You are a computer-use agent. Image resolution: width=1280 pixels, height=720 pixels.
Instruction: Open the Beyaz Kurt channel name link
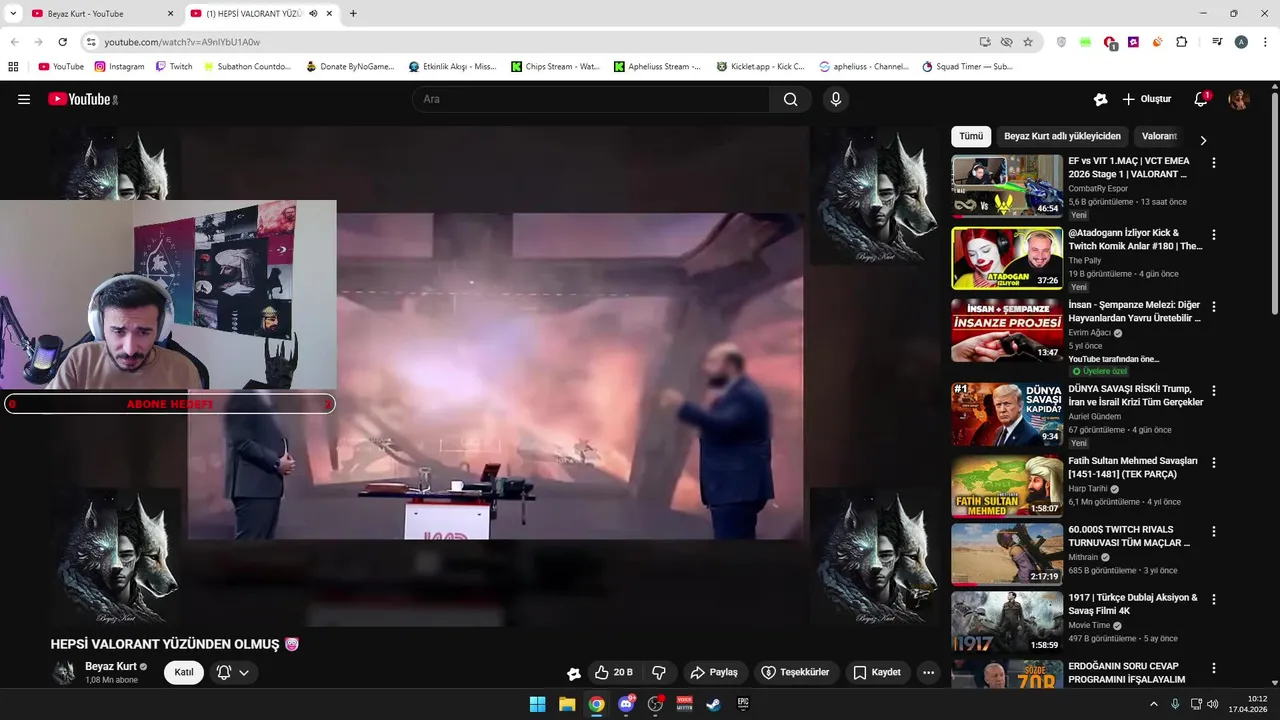click(x=111, y=666)
